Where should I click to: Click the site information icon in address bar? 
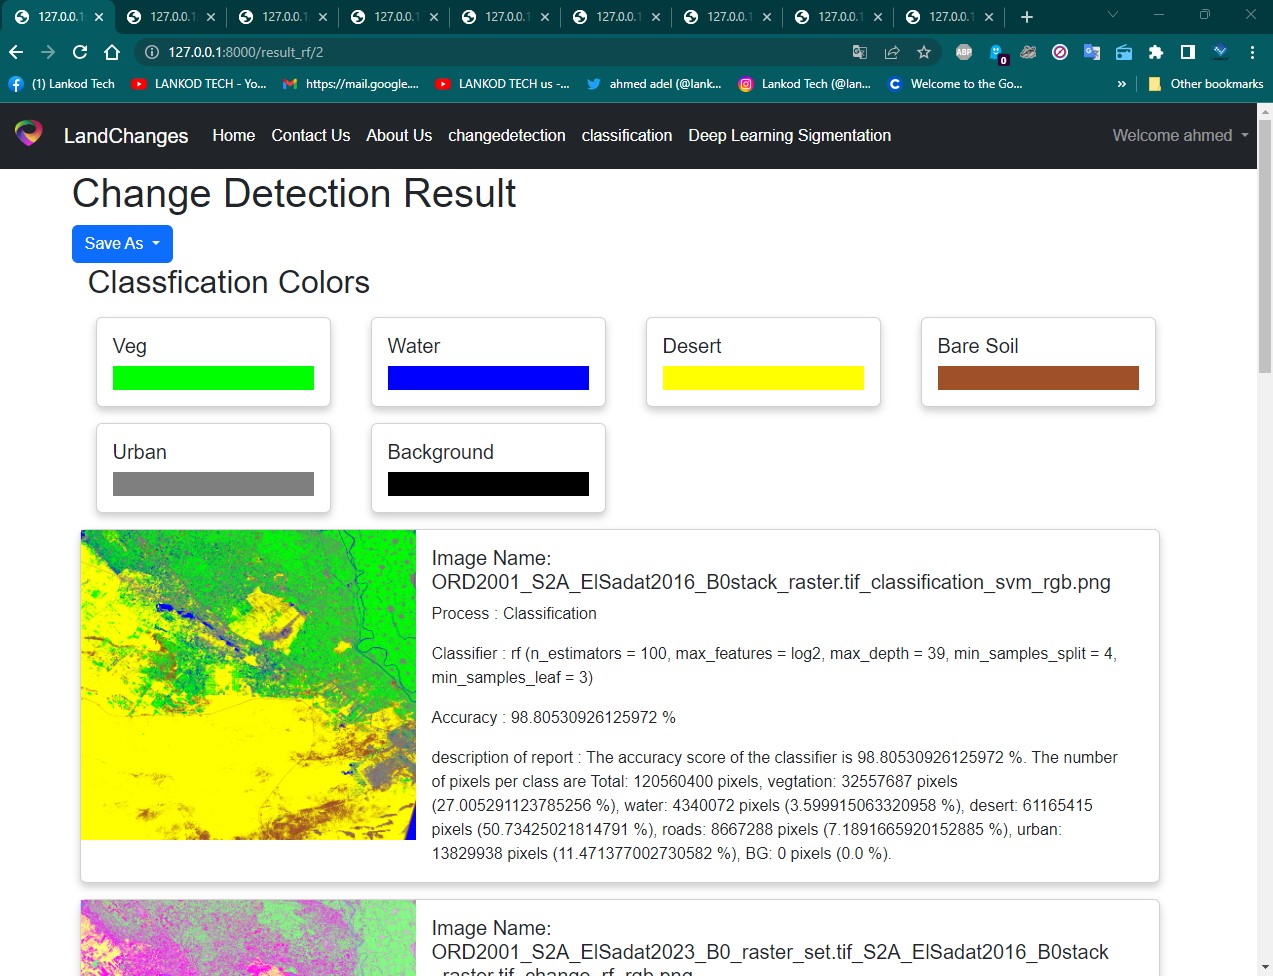point(152,52)
